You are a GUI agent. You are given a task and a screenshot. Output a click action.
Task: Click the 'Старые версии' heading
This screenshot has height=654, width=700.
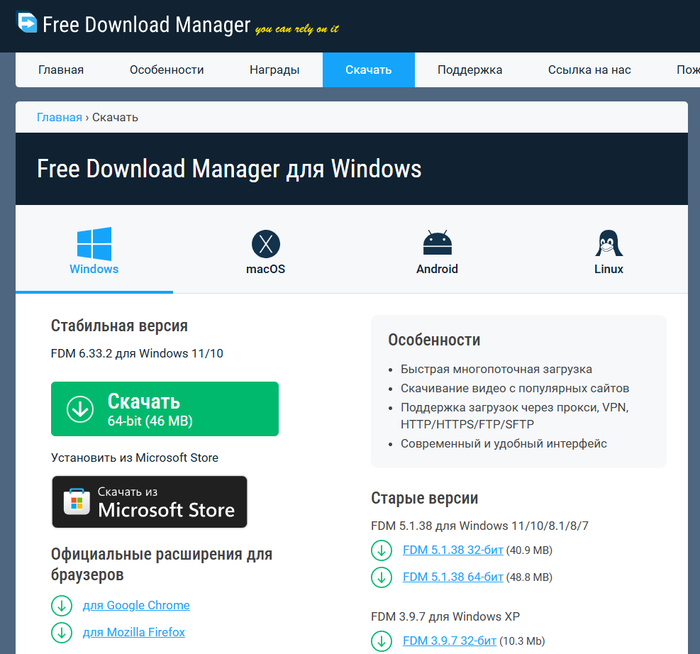425,498
